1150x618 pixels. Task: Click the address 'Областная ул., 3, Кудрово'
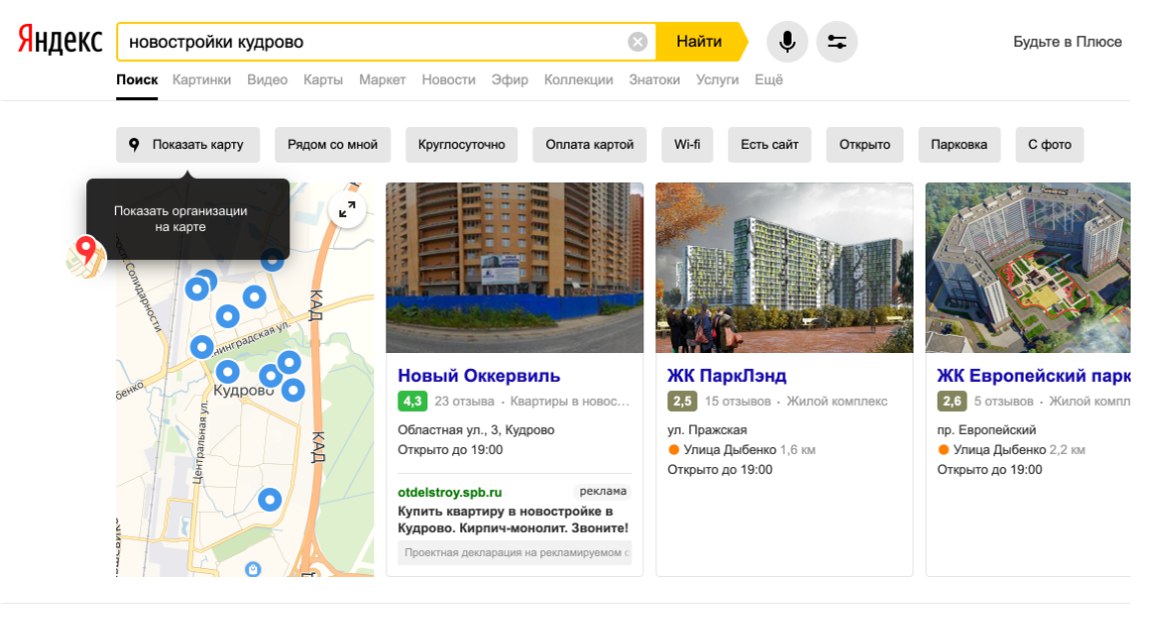476,430
